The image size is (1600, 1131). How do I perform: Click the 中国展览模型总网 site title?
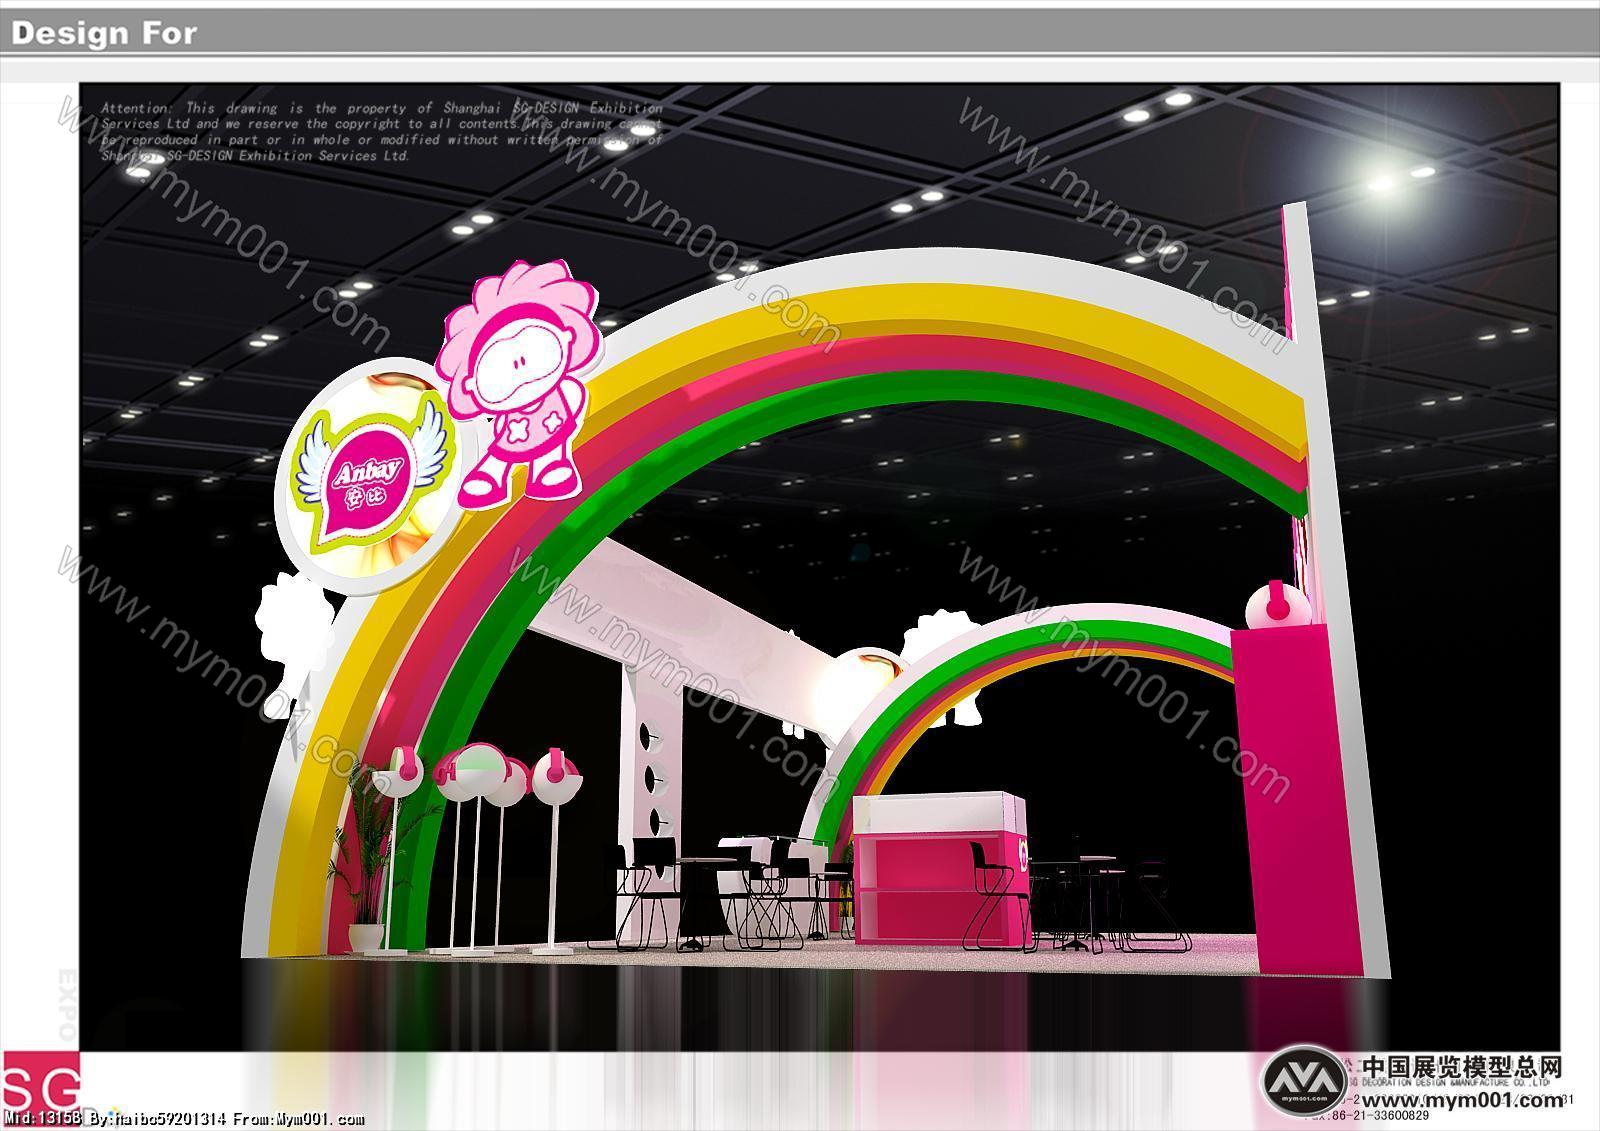click(x=1461, y=1067)
